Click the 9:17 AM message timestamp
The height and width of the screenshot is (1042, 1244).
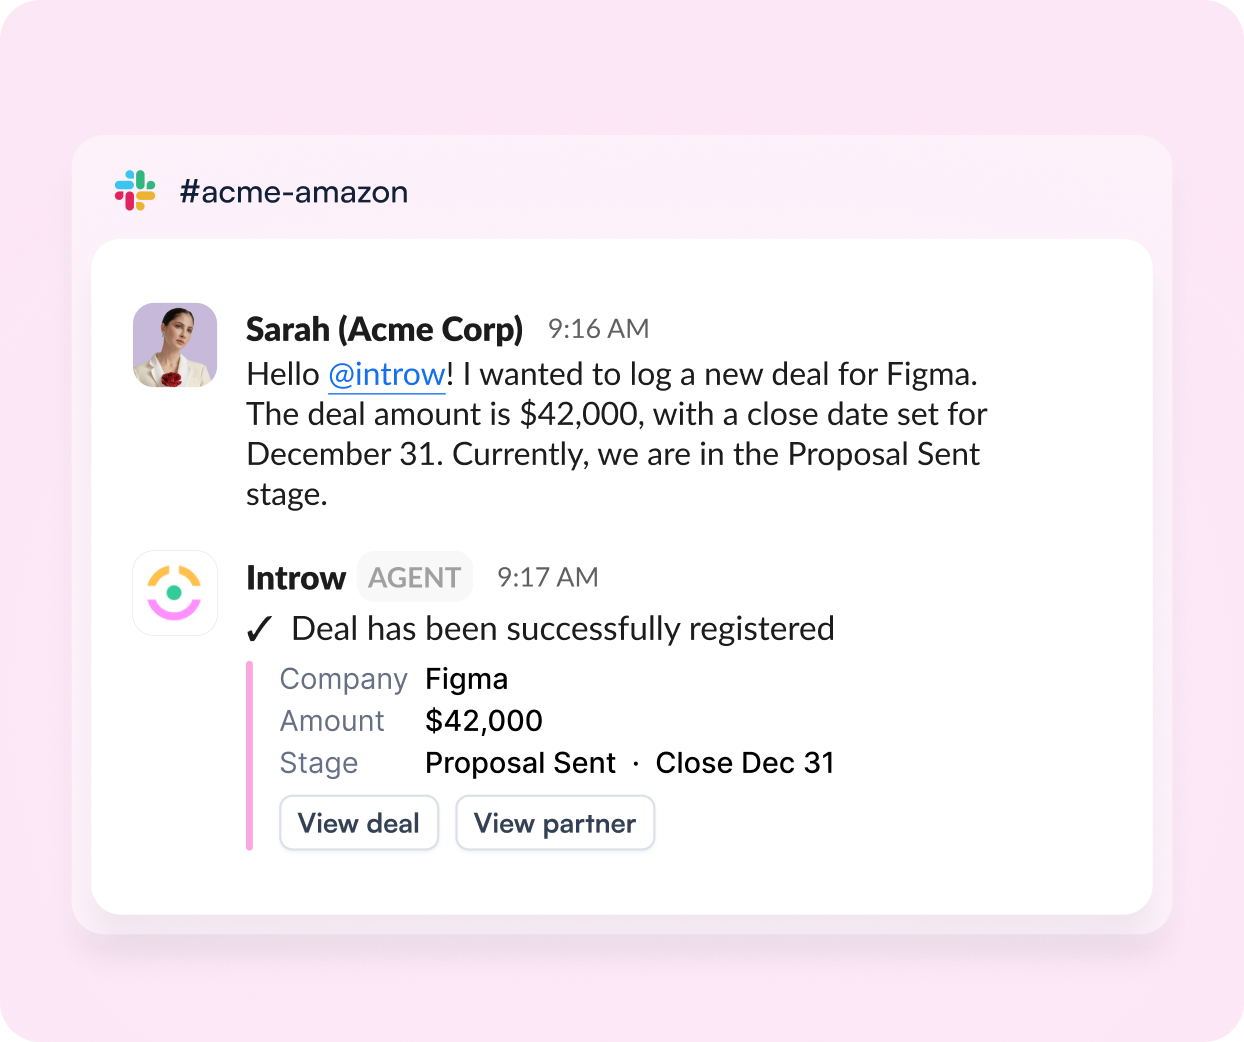[548, 577]
